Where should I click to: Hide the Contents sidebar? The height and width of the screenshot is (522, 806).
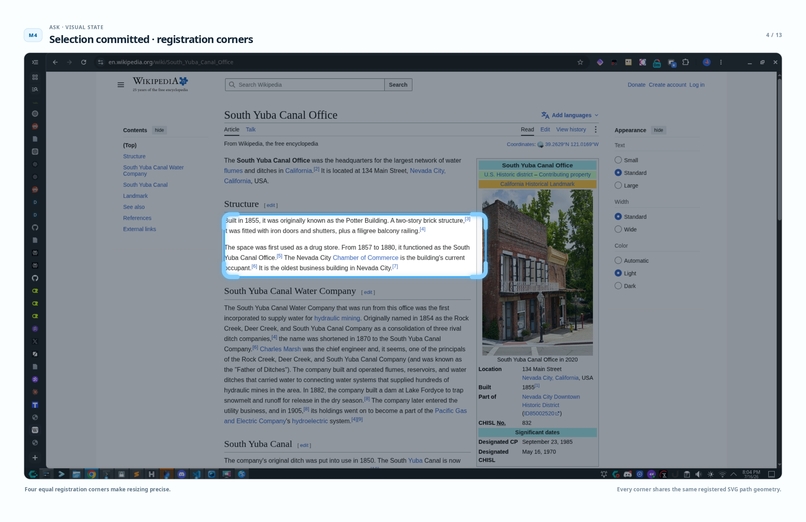pos(159,130)
